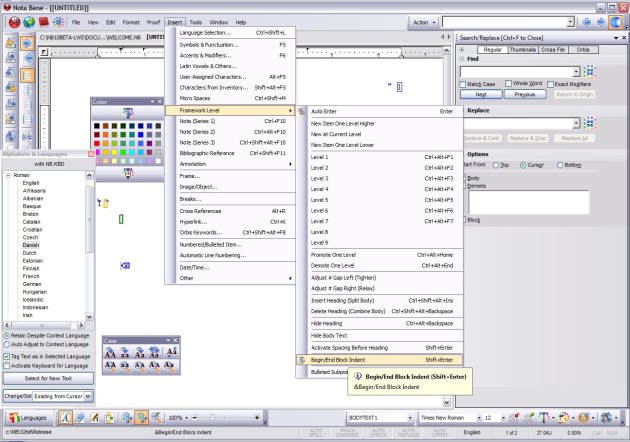Open the 100% zoom dropdown
The width and height of the screenshot is (630, 442).
coord(186,418)
